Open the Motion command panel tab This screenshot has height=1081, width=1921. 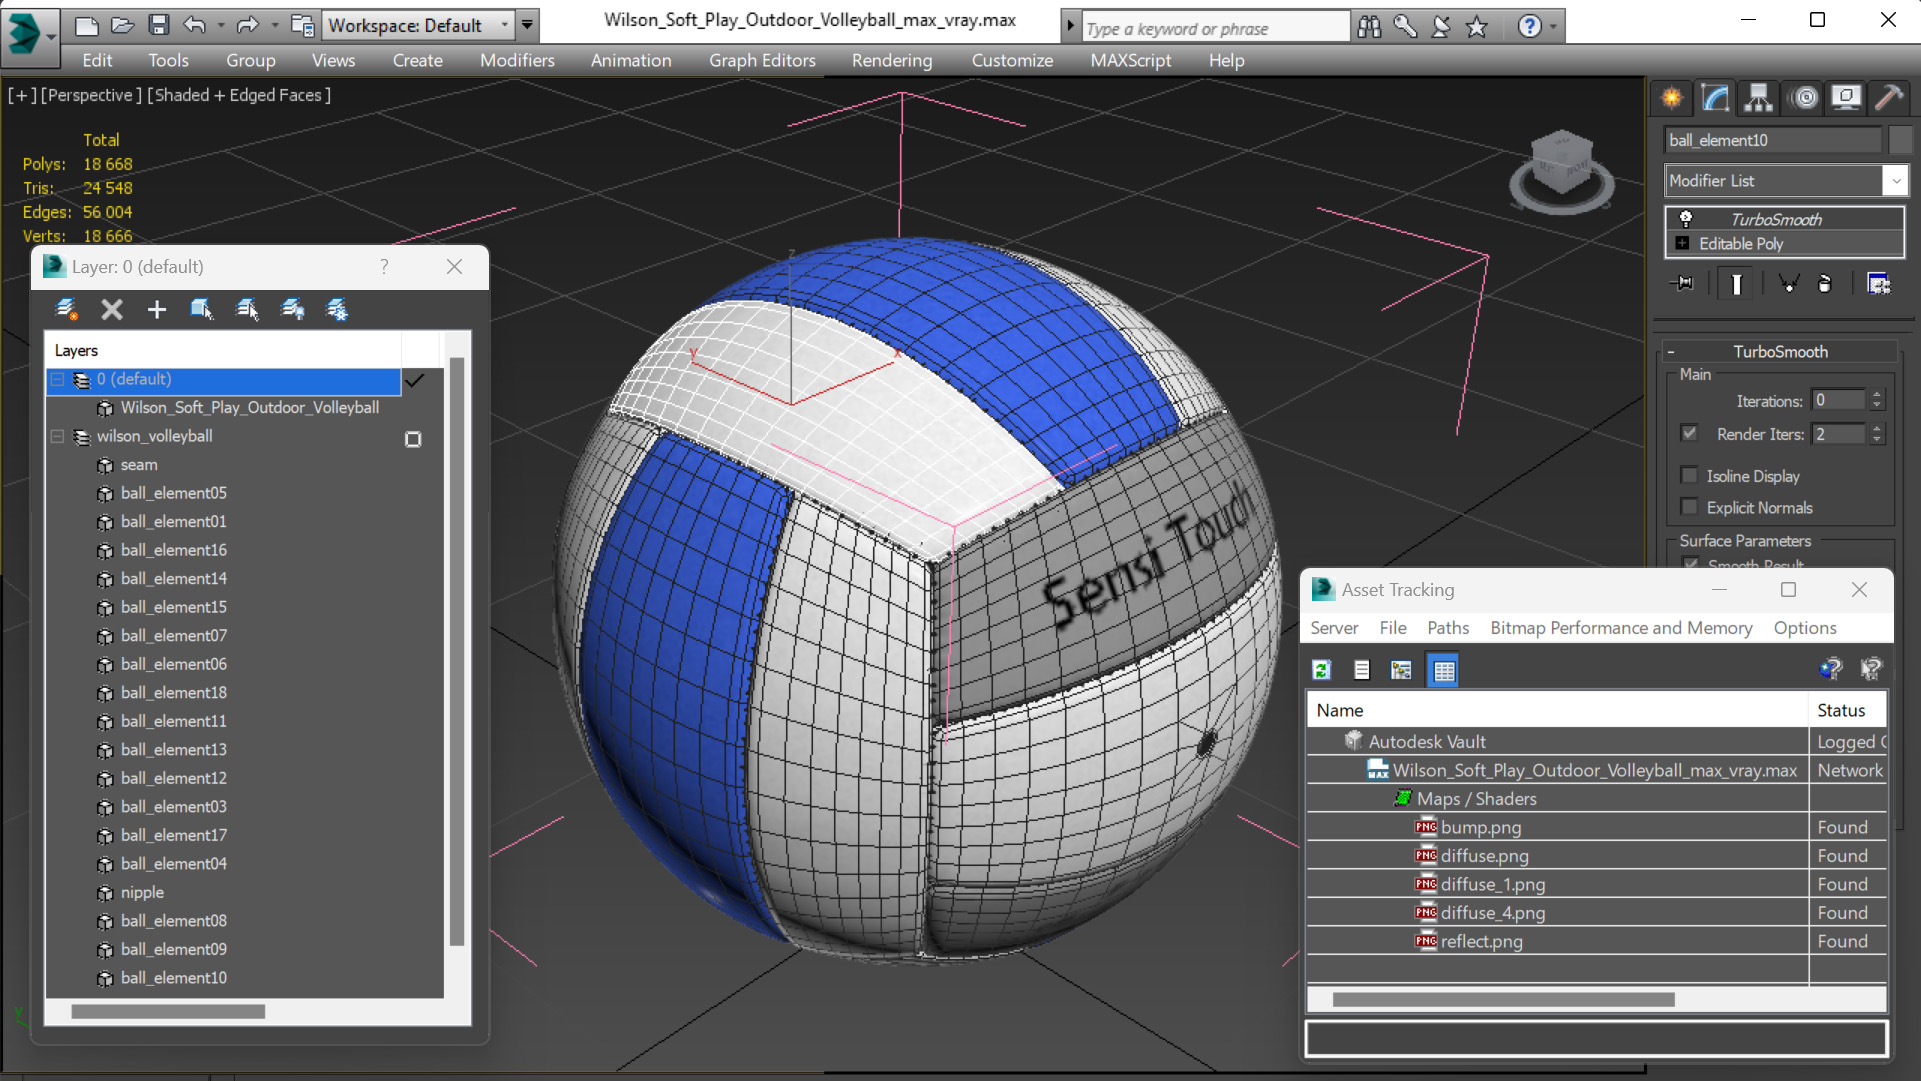(1805, 97)
